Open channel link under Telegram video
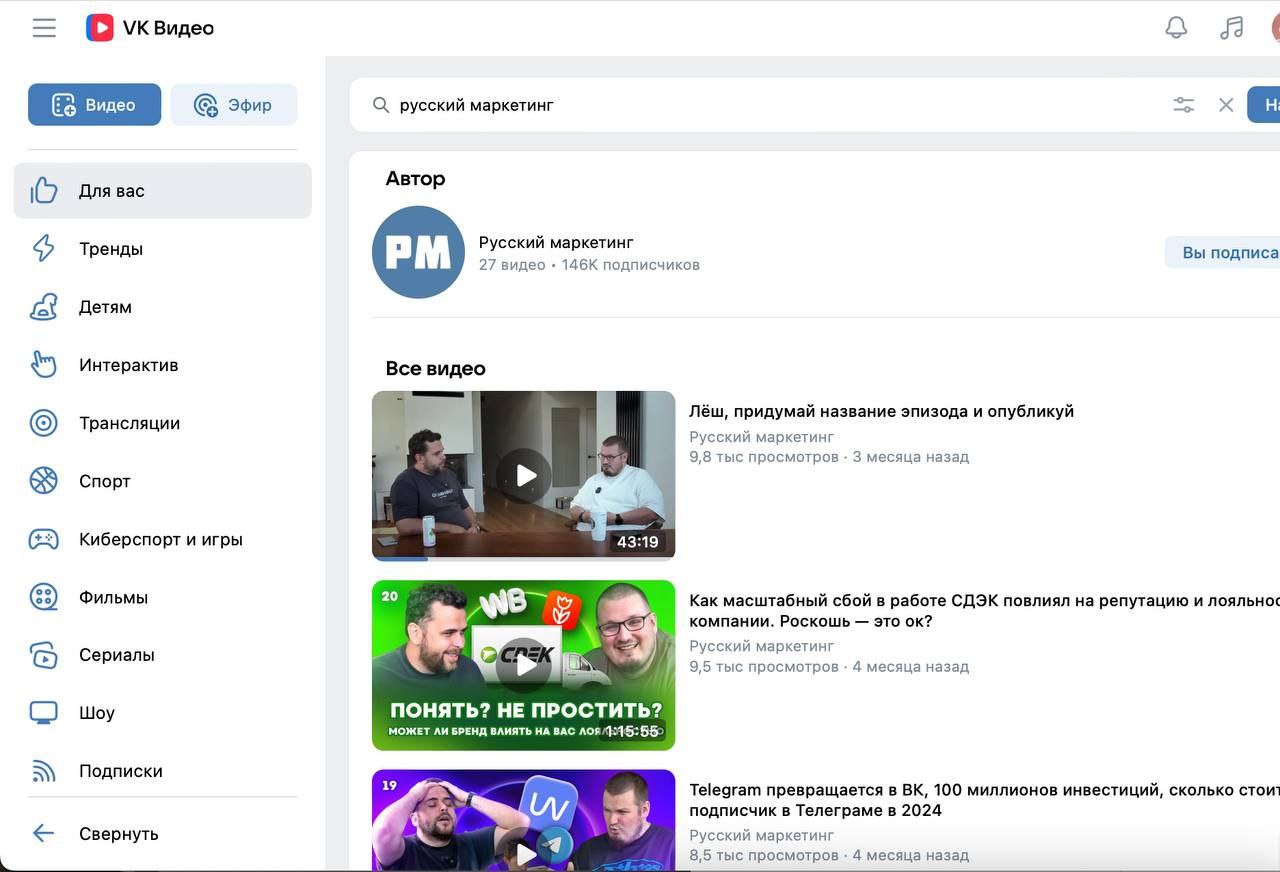The image size is (1280, 872). [761, 835]
